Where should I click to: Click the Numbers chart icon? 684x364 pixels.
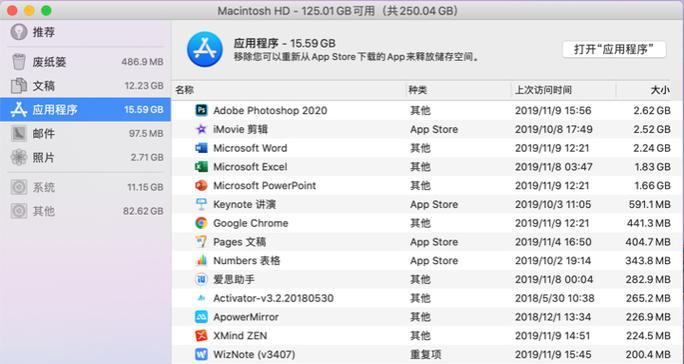point(201,261)
